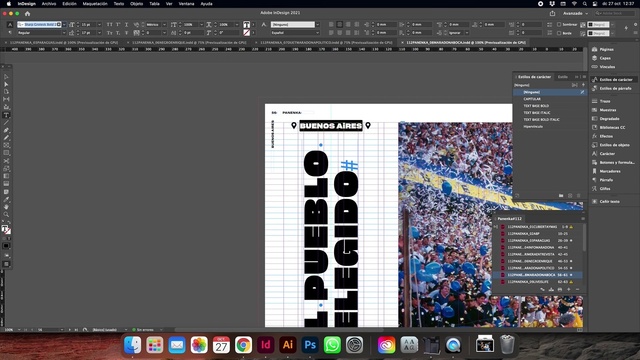This screenshot has height=360, width=640.
Task: Enable the Borde checkbox
Action: tap(559, 33)
